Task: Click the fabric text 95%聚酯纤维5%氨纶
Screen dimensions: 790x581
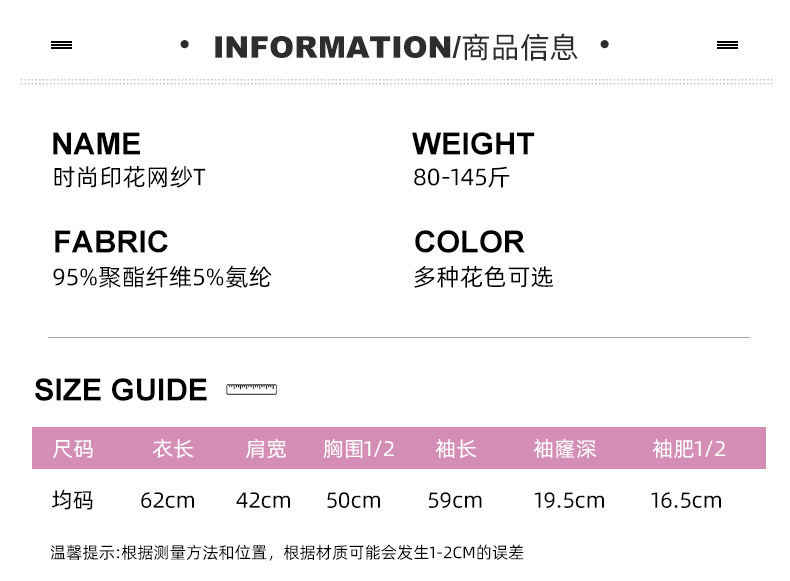Action: click(161, 277)
